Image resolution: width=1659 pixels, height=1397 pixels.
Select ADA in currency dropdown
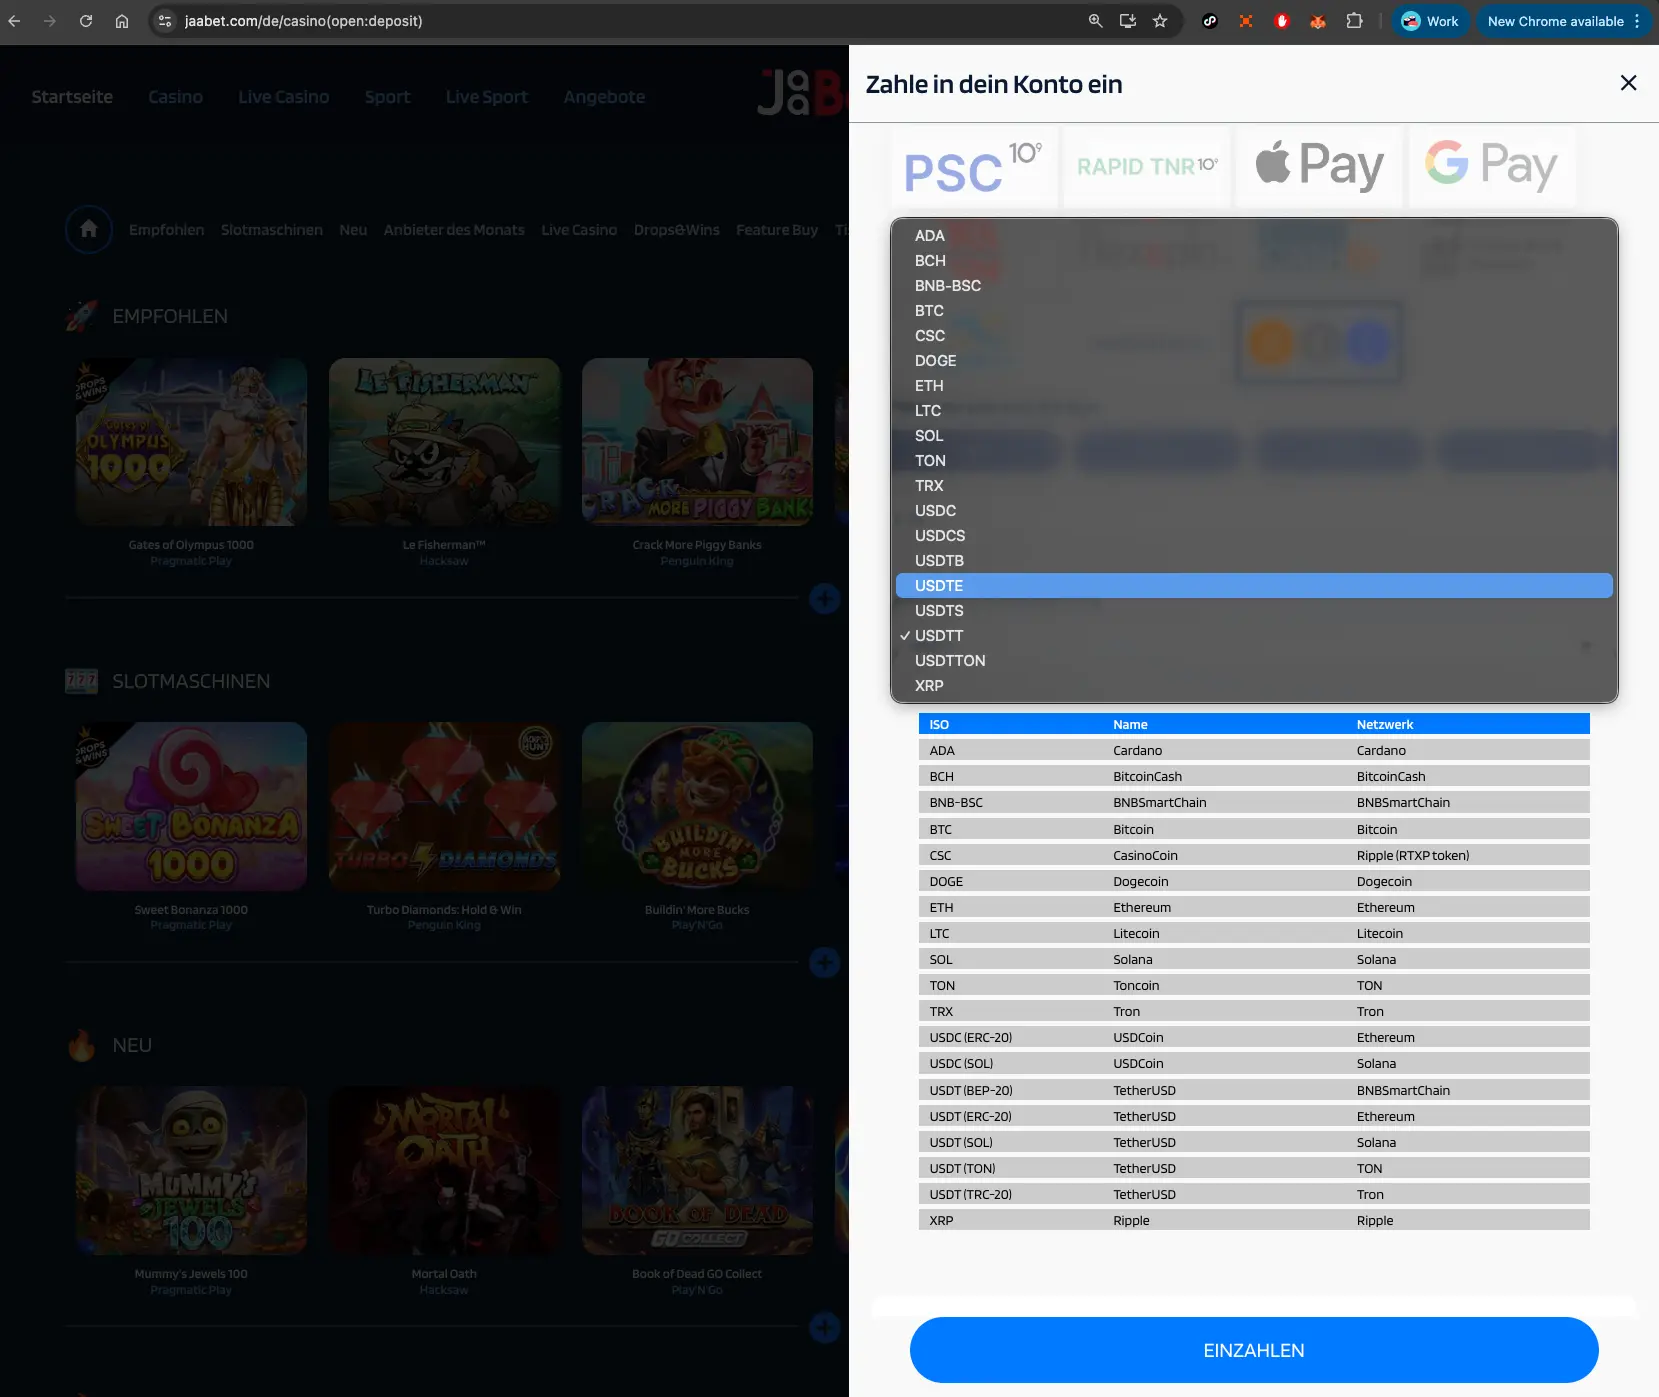1254,236
